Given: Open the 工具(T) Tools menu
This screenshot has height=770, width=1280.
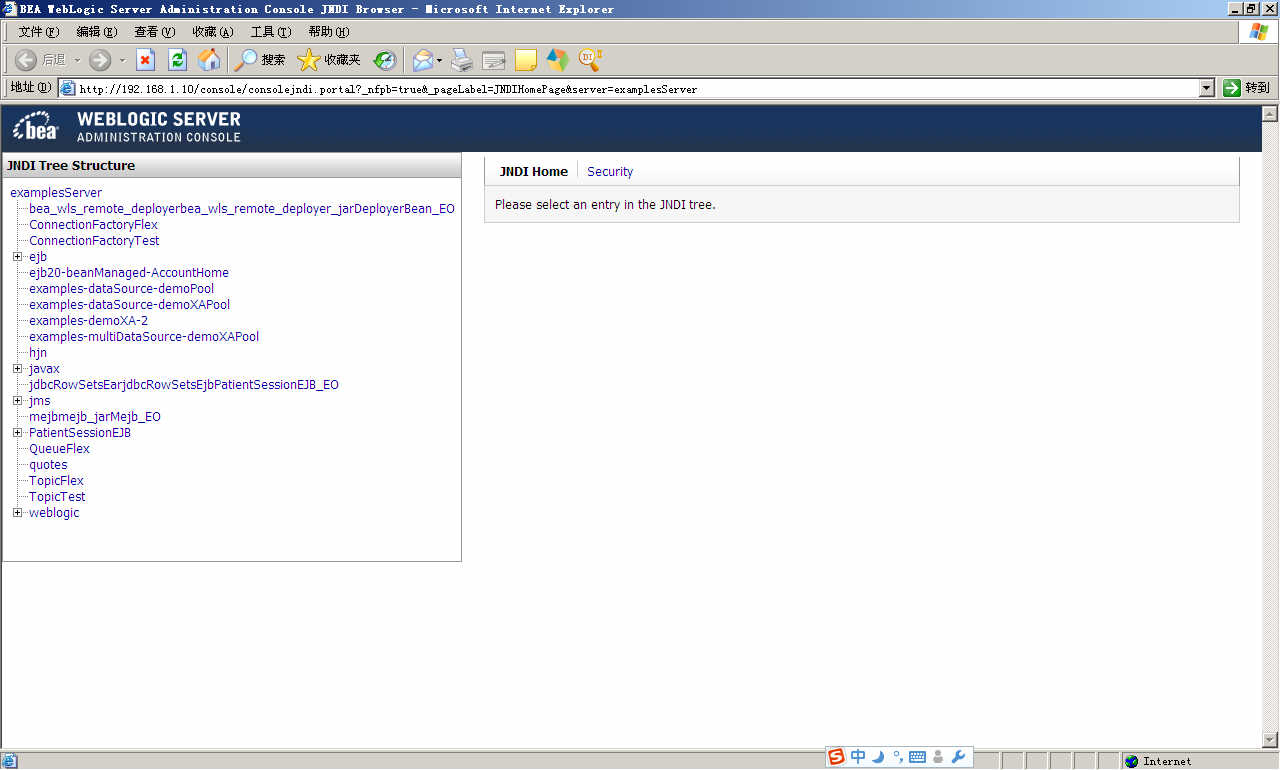Looking at the screenshot, I should coord(271,32).
